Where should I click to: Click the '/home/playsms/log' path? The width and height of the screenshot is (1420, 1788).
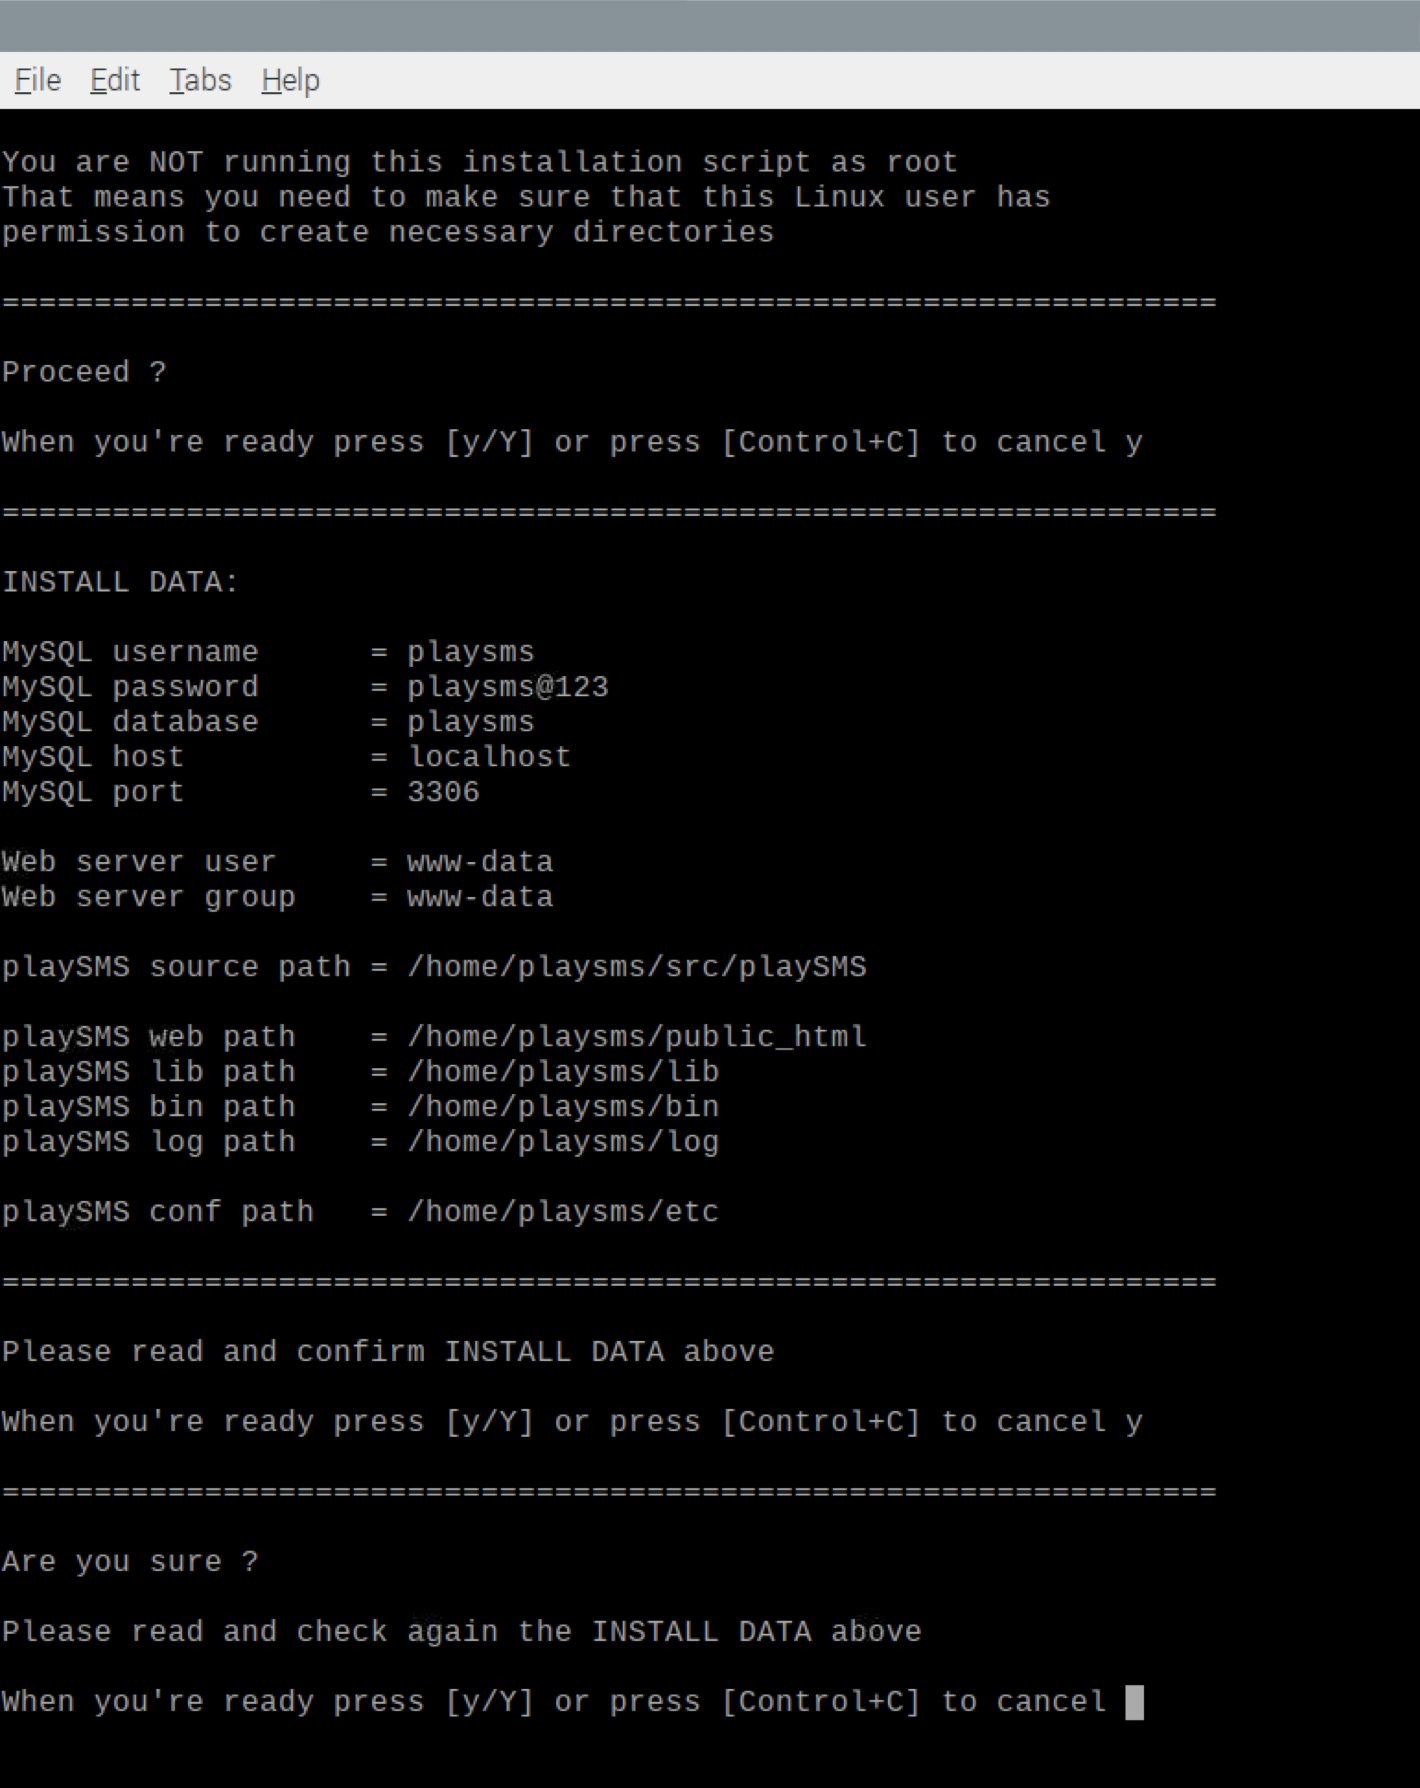[x=563, y=1142]
